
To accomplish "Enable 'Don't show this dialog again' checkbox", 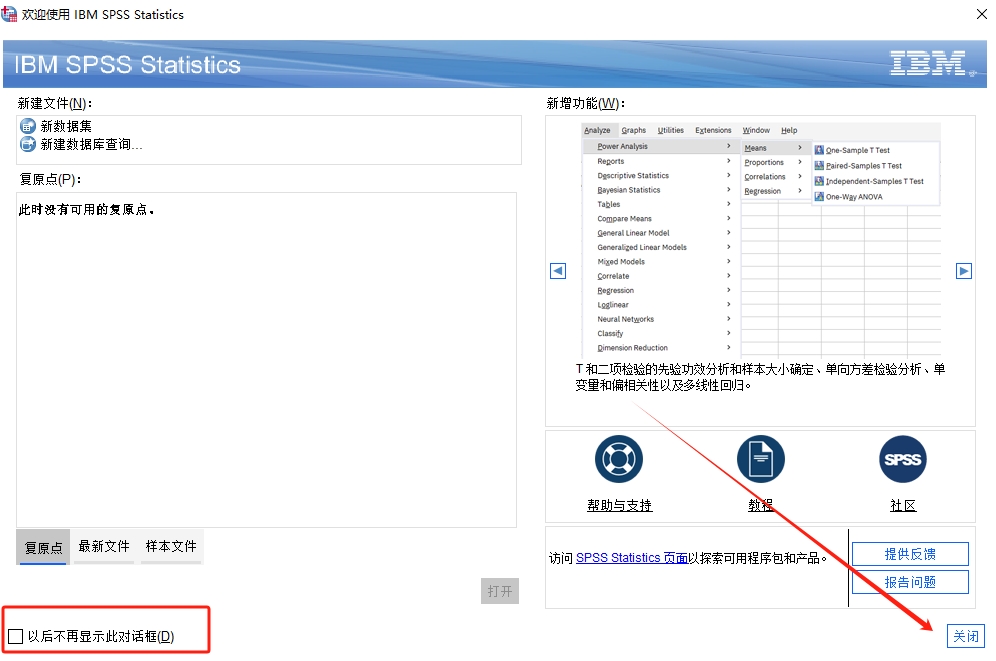I will tap(16, 636).
